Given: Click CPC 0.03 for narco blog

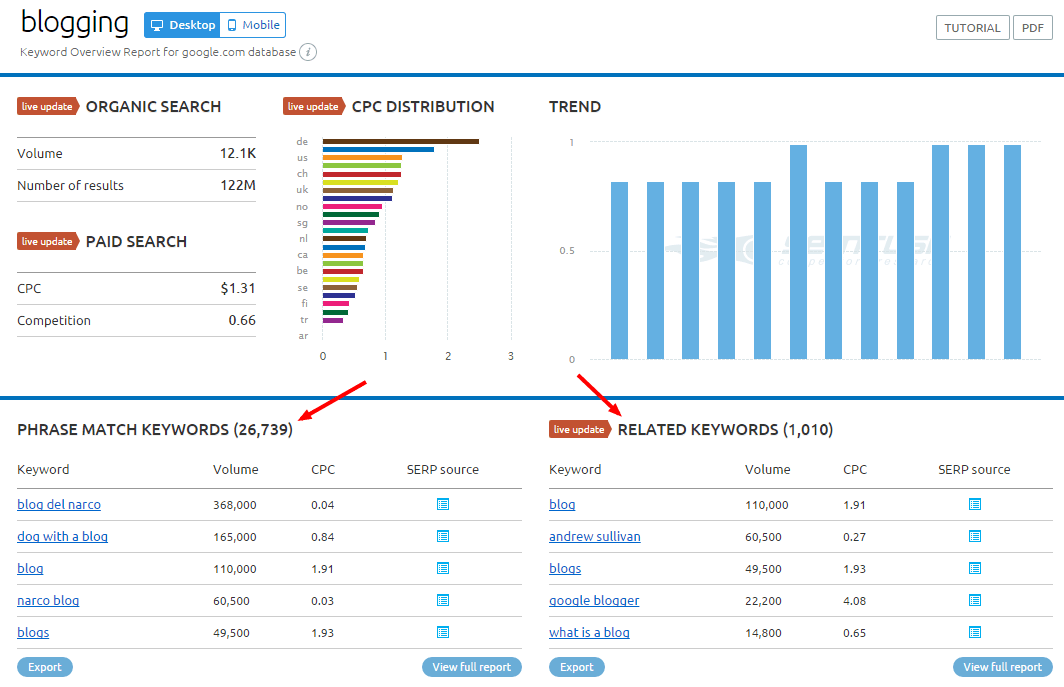Looking at the screenshot, I should (322, 601).
